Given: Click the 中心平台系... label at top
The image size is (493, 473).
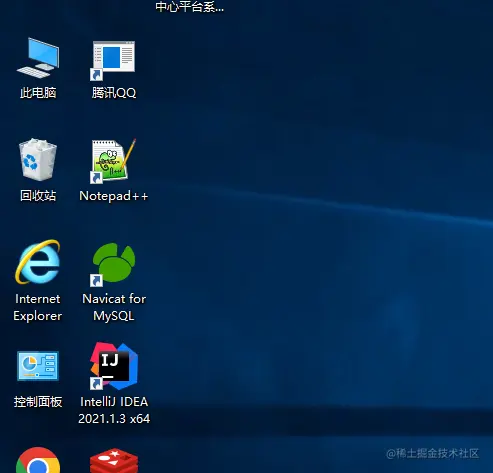Looking at the screenshot, I should coord(189,7).
